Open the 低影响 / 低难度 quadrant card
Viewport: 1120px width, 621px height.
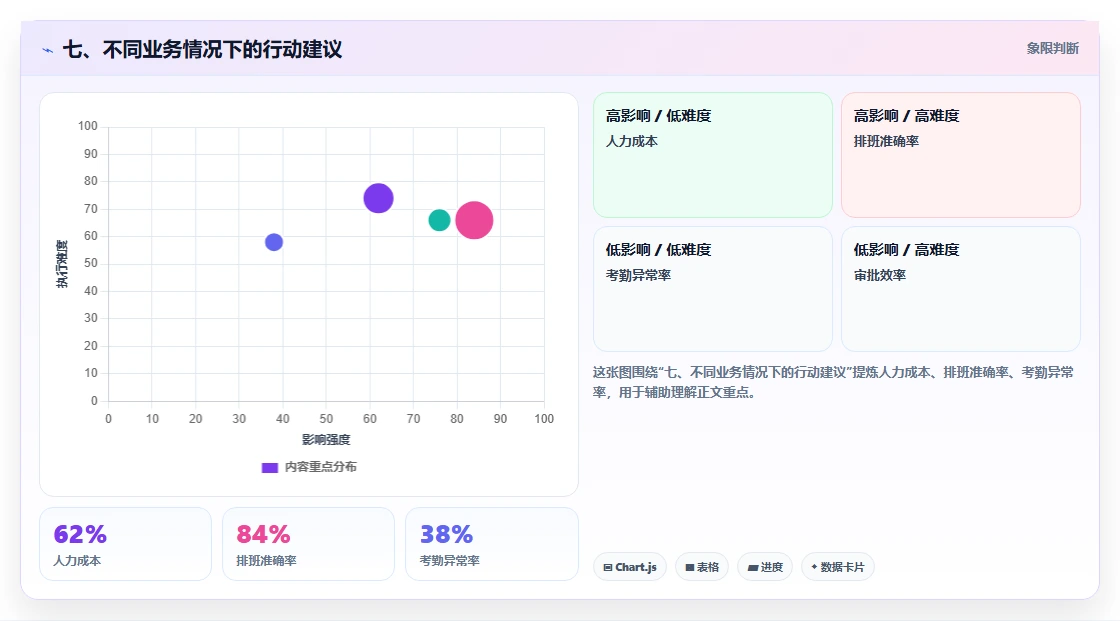coord(713,289)
